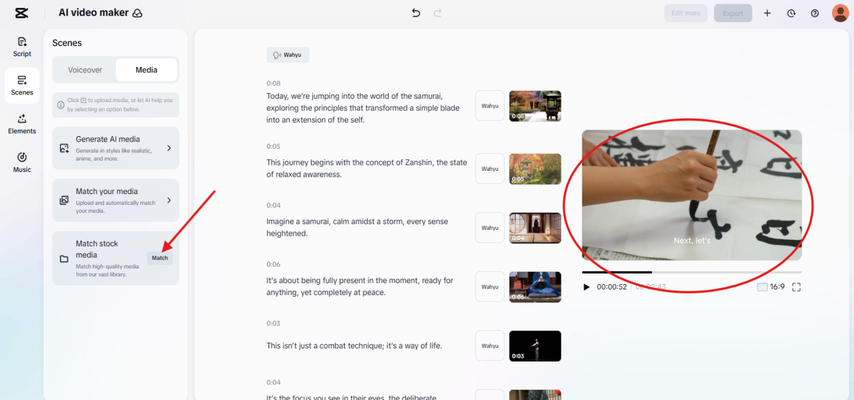Open the Scenes sidebar panel

click(22, 86)
